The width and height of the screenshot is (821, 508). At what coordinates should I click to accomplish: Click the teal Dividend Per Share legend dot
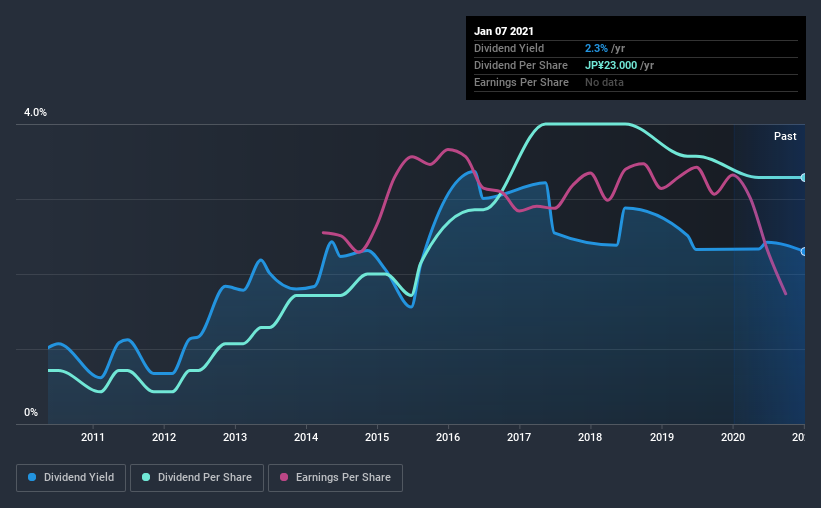[x=146, y=477]
